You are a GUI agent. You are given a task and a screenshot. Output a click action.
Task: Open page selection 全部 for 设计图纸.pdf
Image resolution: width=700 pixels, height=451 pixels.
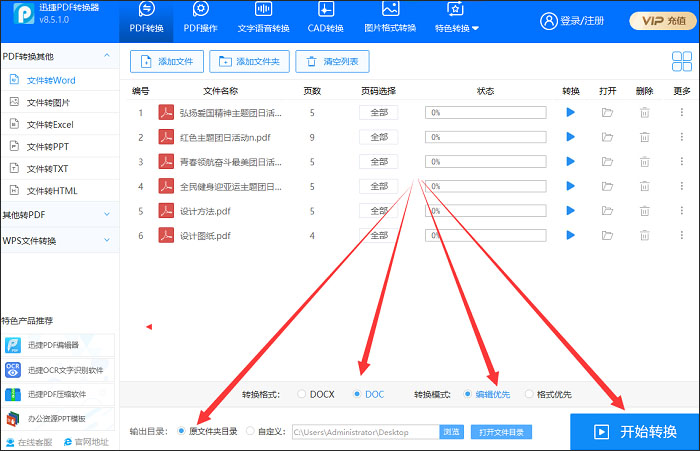coord(379,235)
